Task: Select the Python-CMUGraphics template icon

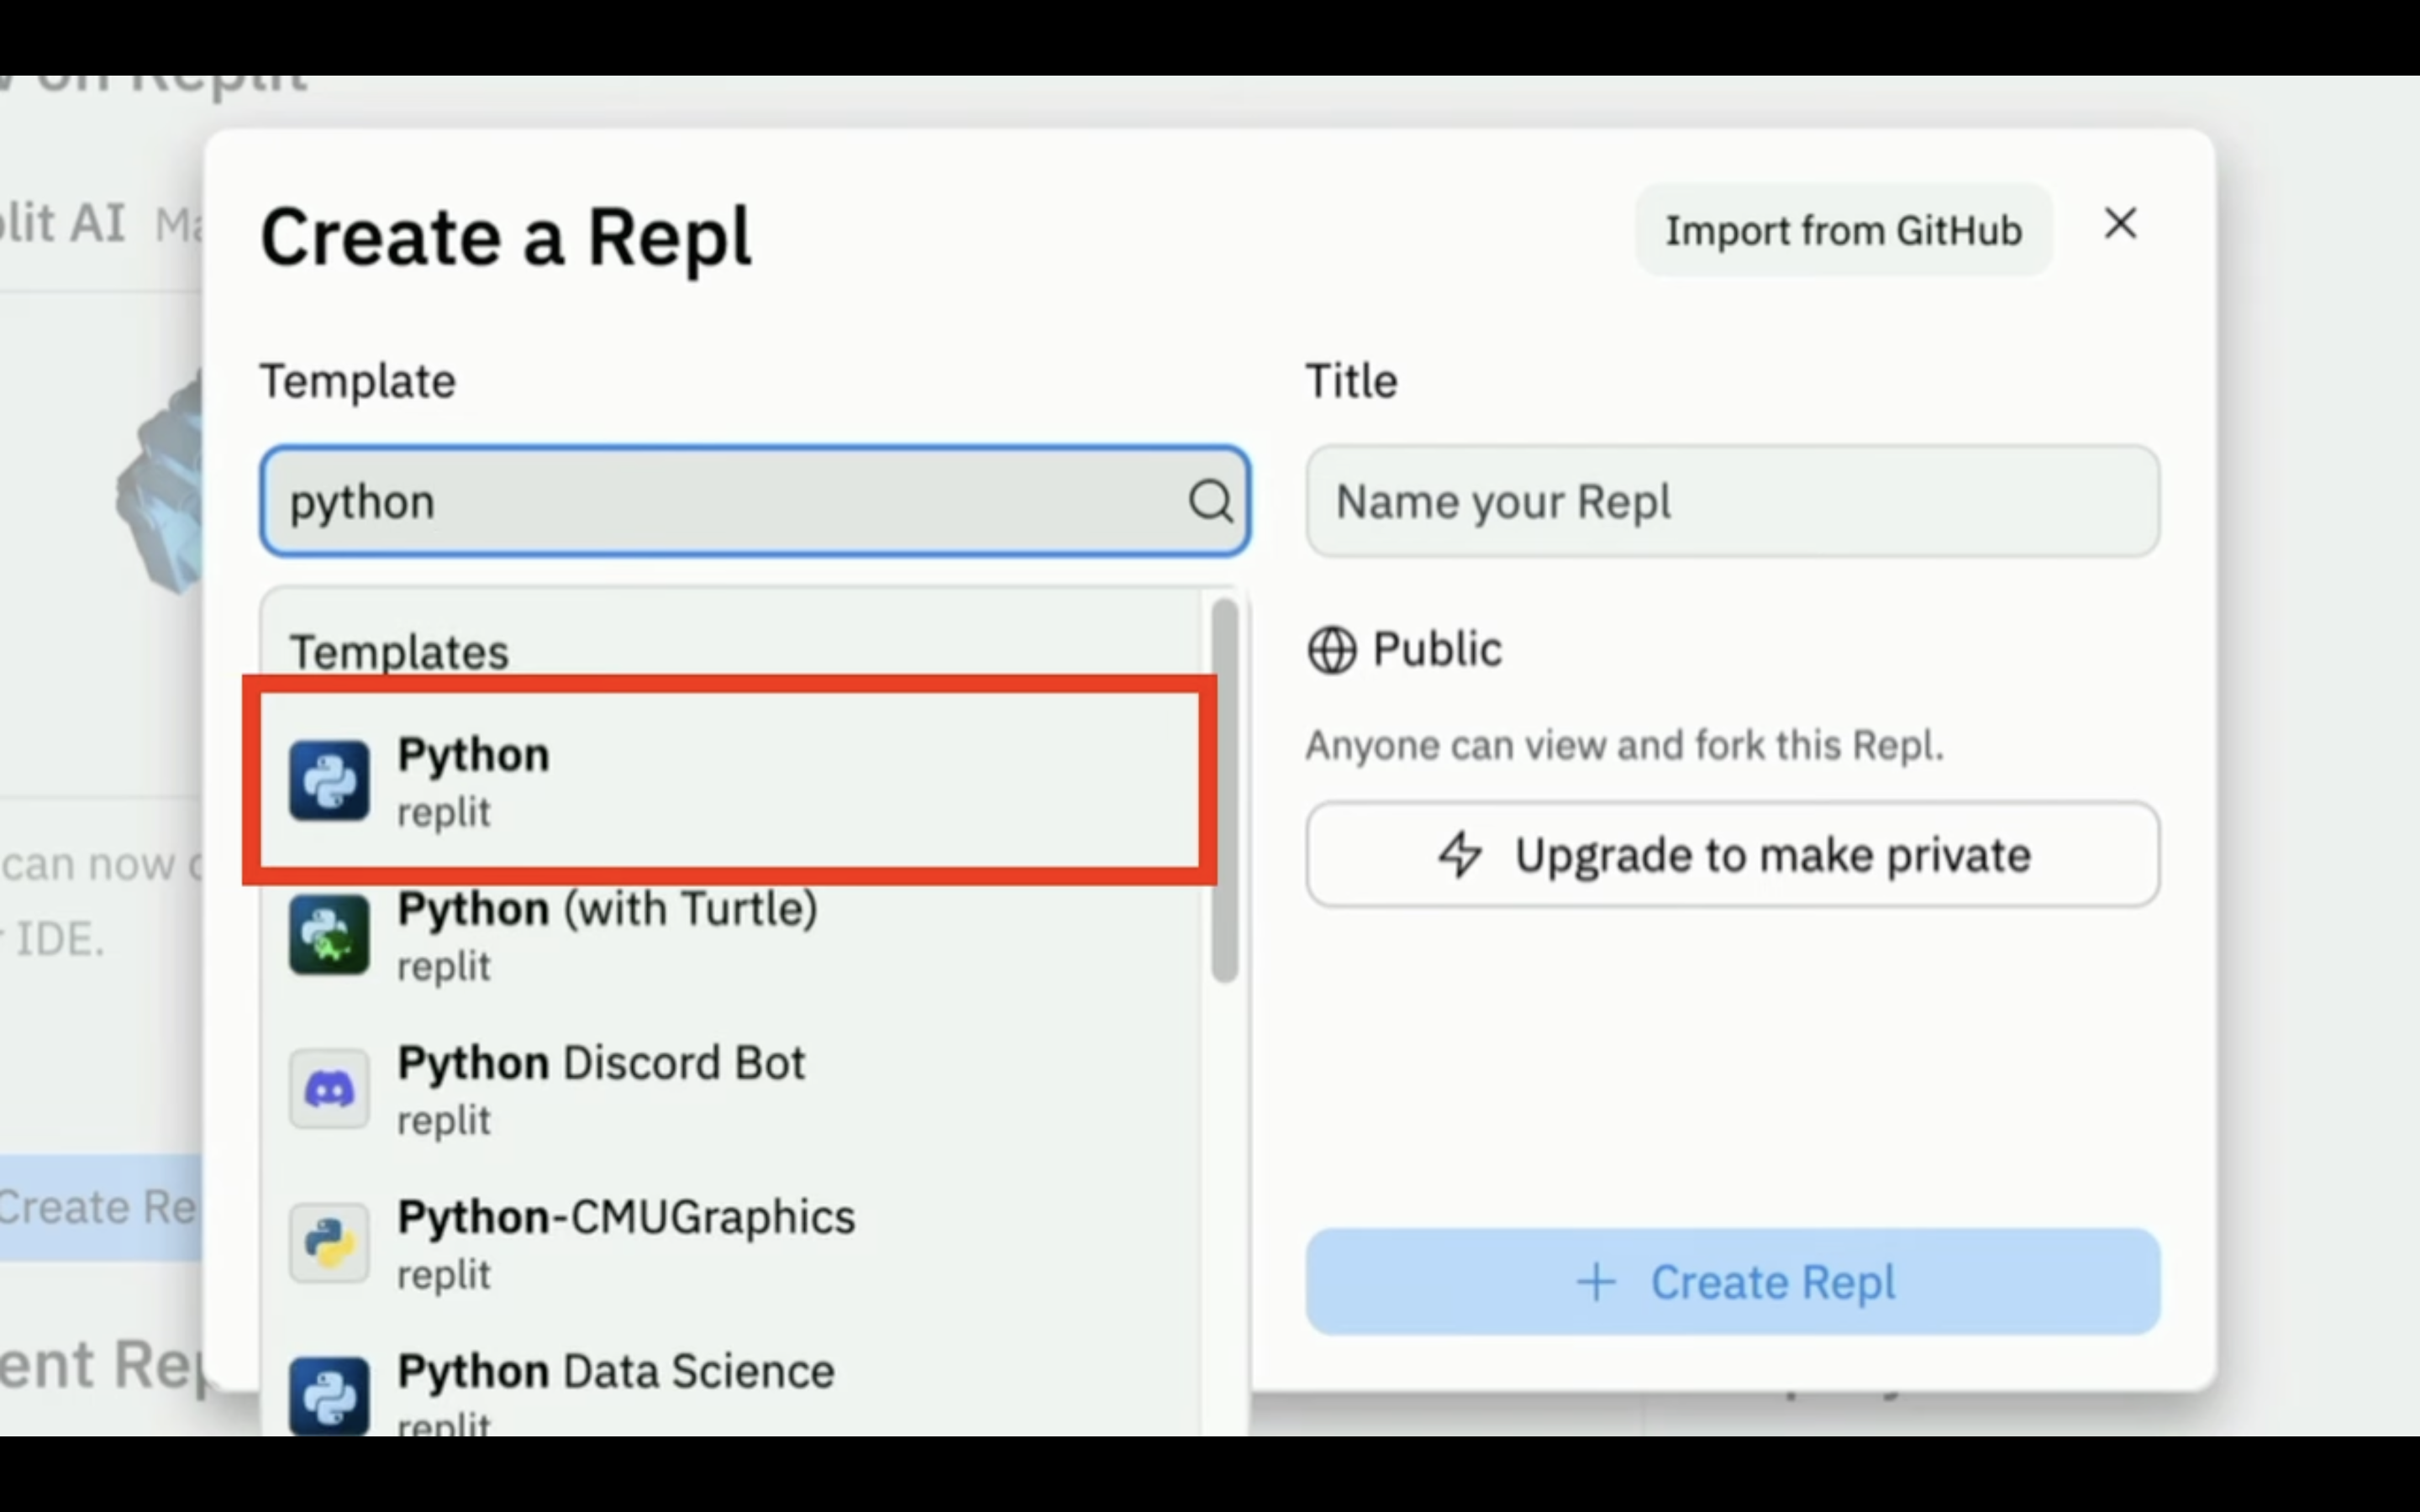Action: [329, 1243]
